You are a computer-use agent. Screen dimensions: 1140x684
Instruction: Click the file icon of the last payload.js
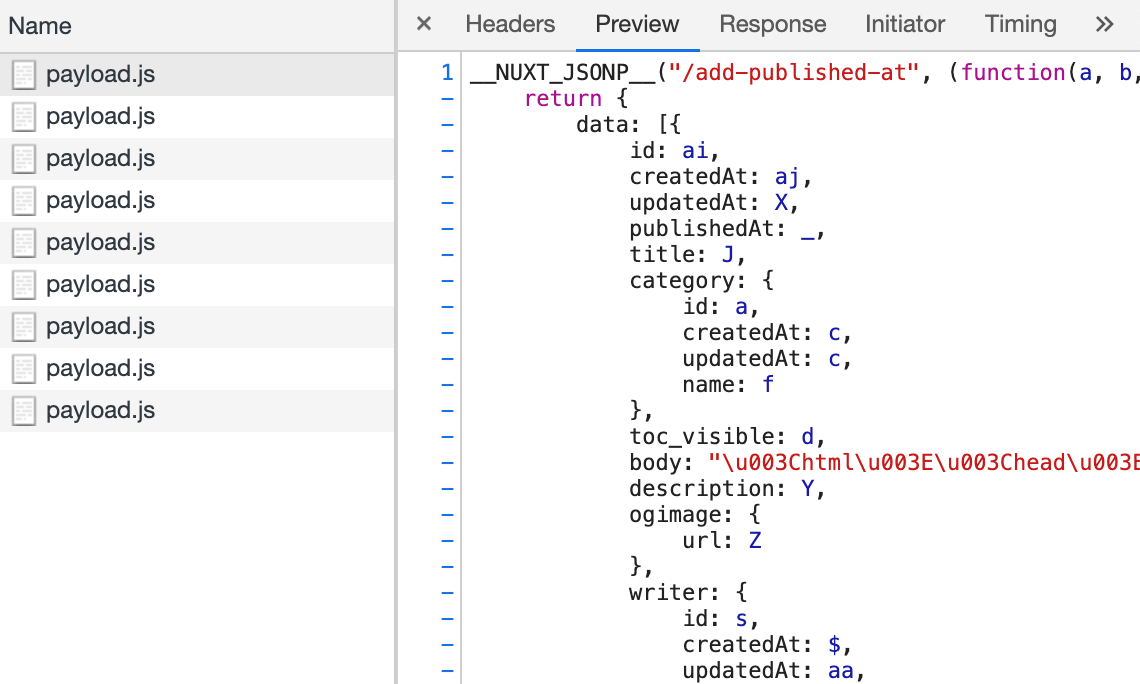24,411
